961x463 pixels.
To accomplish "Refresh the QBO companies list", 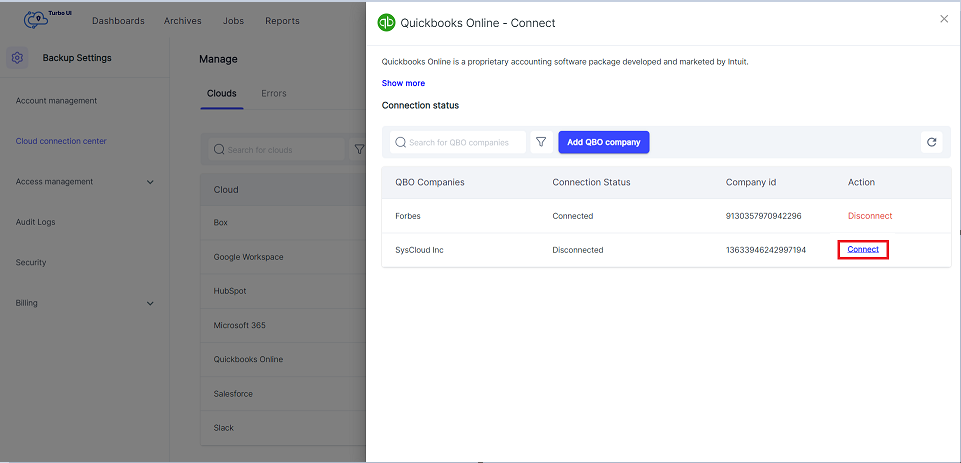I will click(932, 142).
